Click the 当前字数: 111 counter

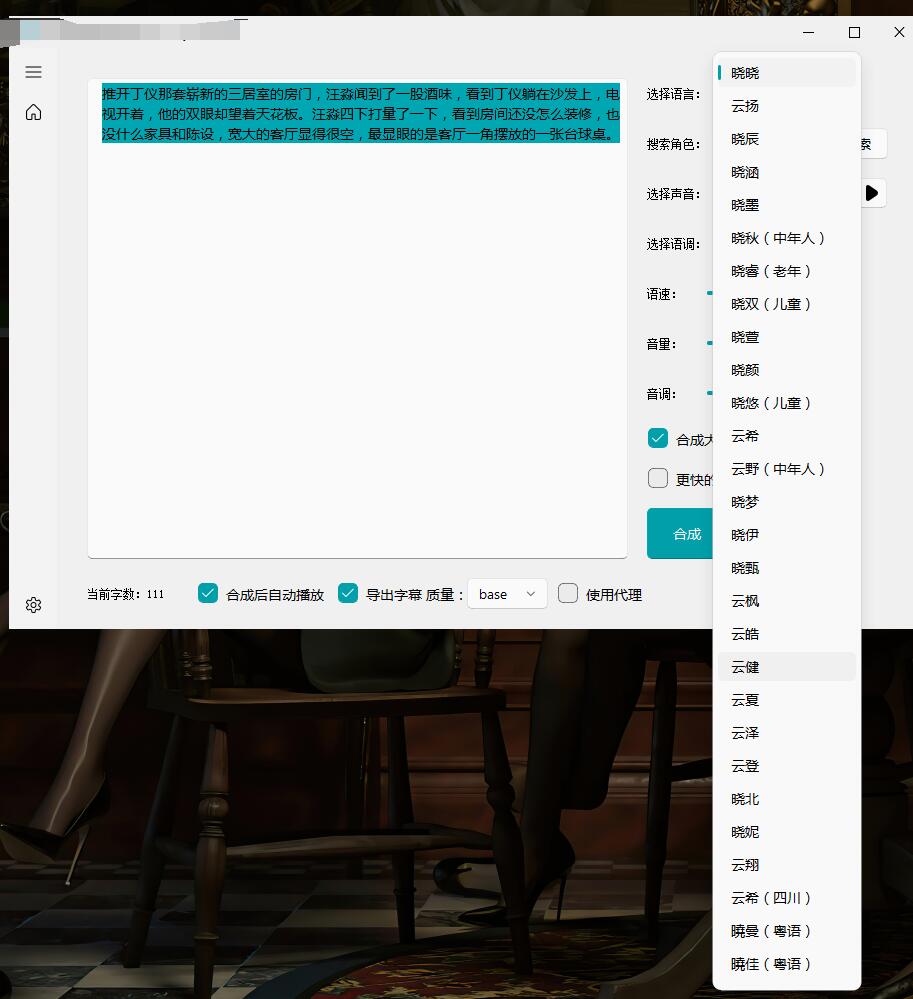(126, 594)
